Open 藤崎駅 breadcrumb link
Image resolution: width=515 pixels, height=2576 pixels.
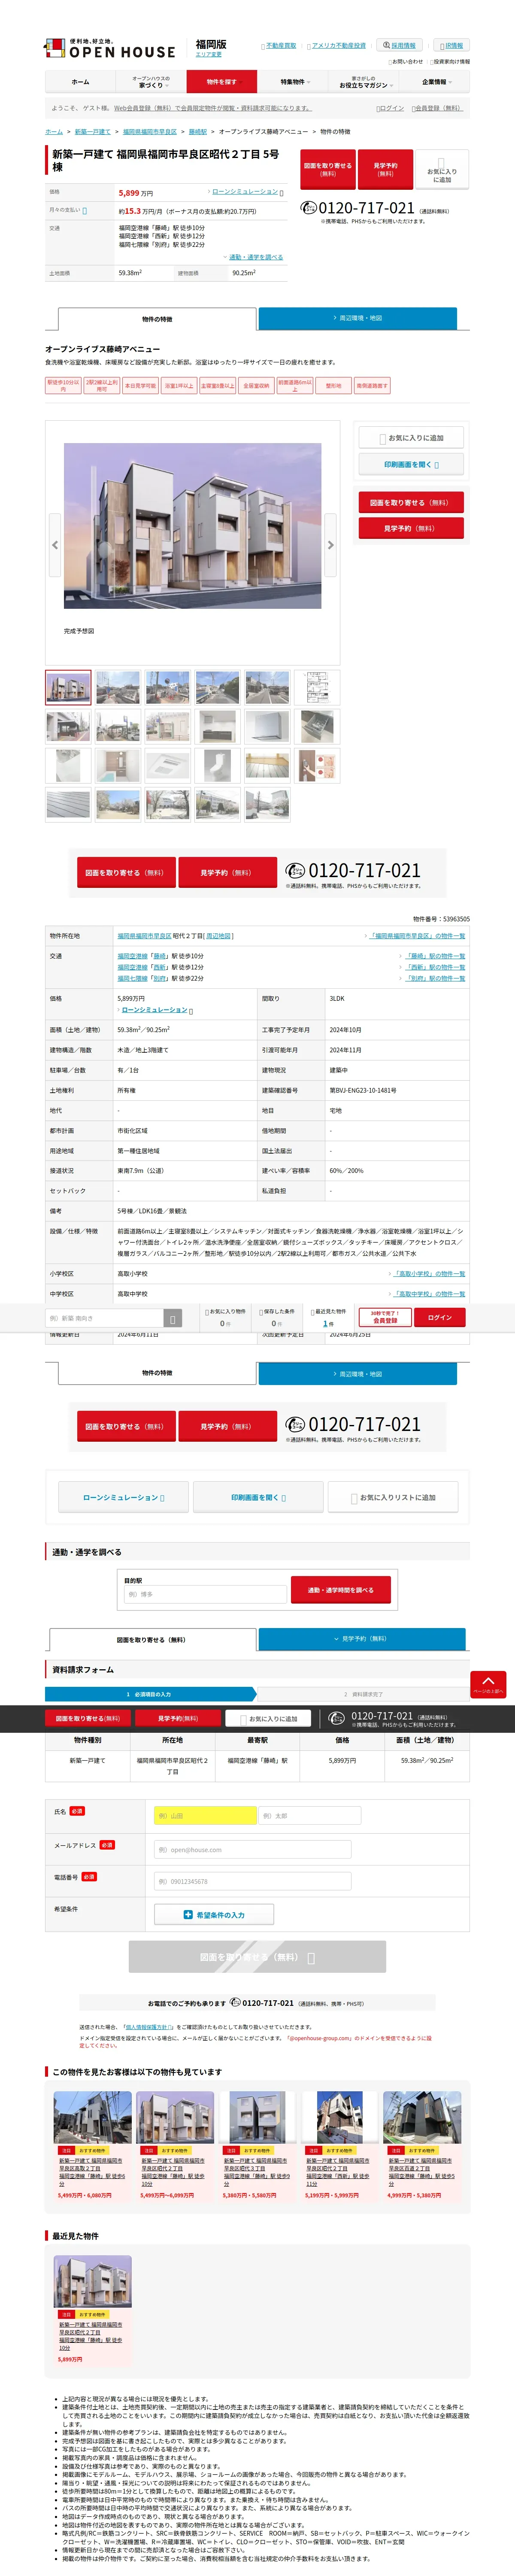198,132
